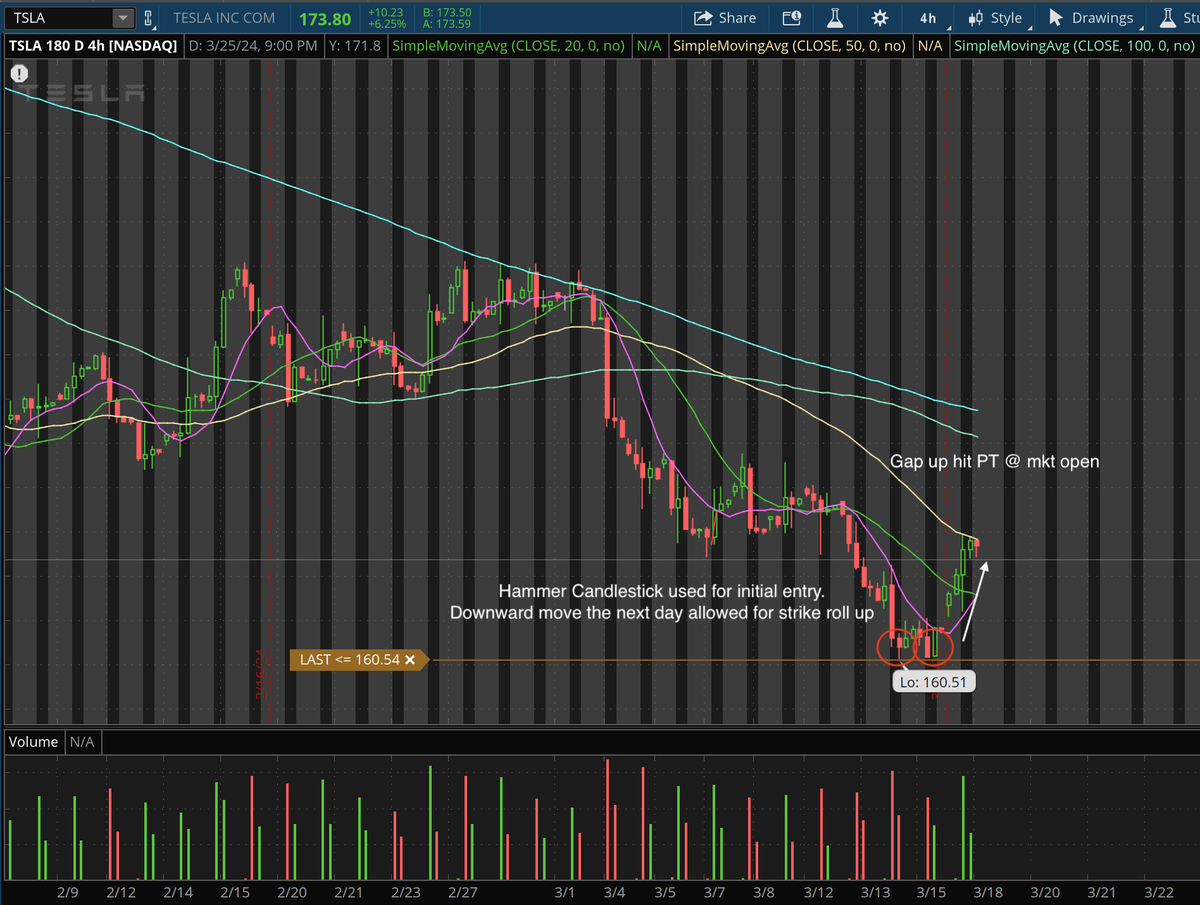Click the symbol link chain icon
This screenshot has width=1200, height=905.
pos(149,18)
